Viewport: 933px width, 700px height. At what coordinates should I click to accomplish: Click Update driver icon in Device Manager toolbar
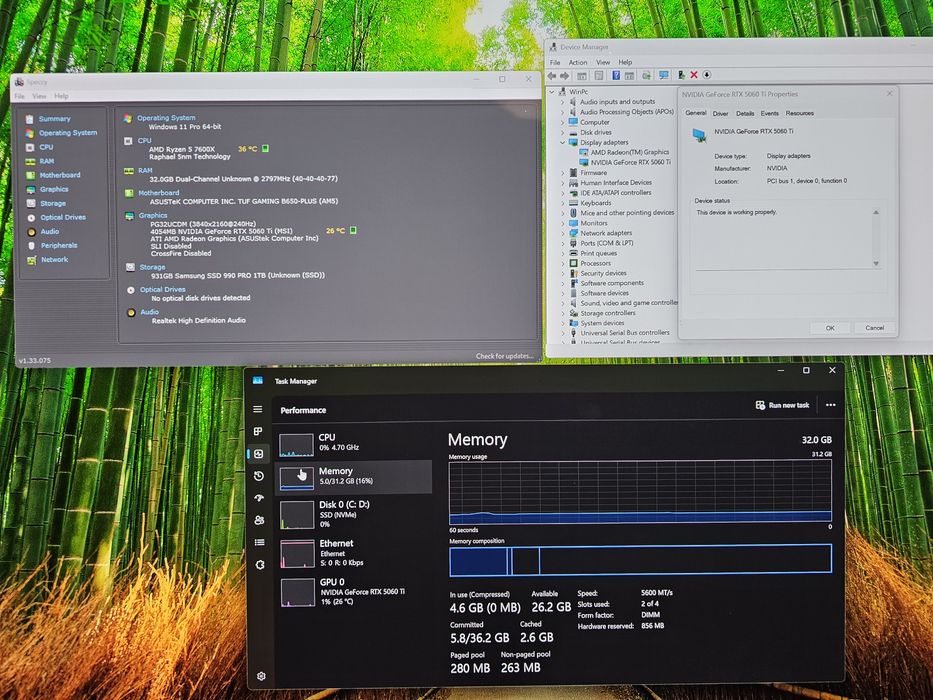coord(681,75)
